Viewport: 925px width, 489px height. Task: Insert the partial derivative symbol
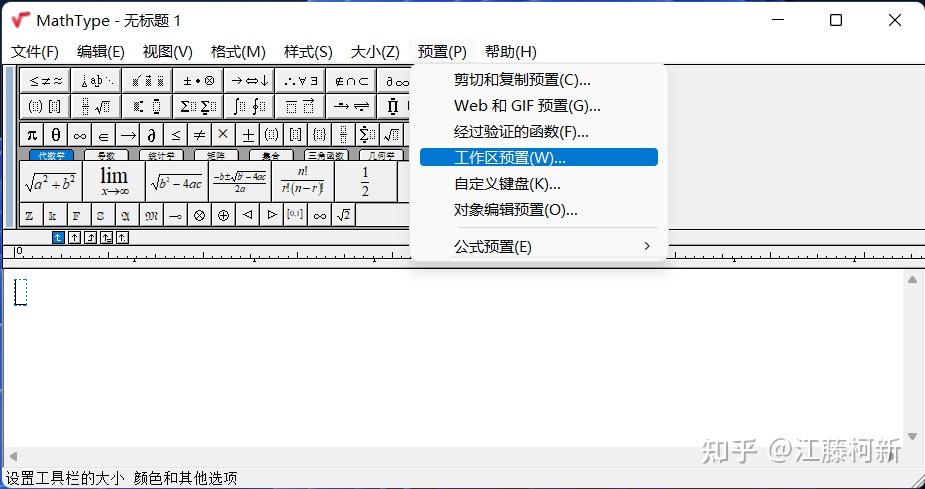click(x=151, y=134)
